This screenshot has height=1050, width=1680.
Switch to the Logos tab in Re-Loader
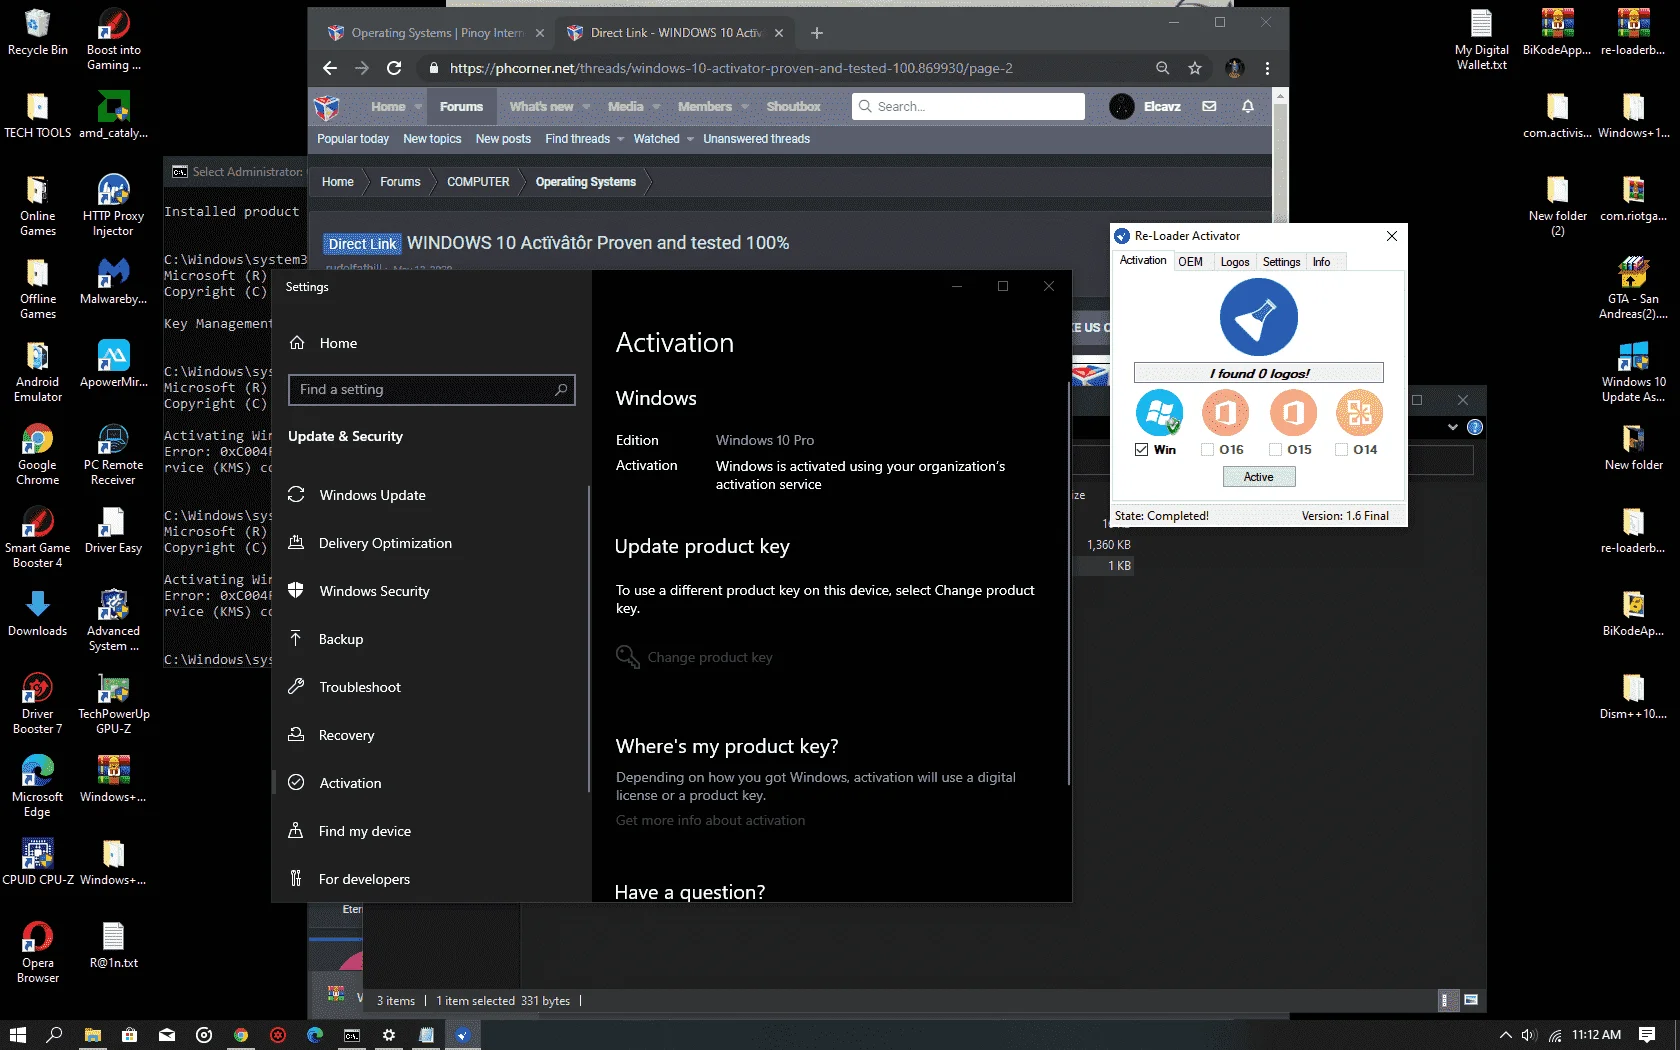coord(1235,262)
